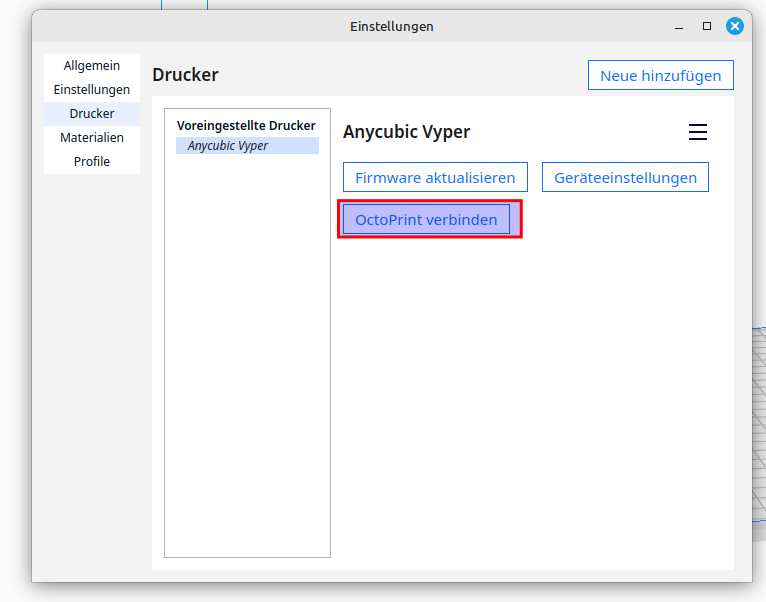The height and width of the screenshot is (602, 766).
Task: Switch to the Einstellungen sidebar category
Action: [92, 90]
